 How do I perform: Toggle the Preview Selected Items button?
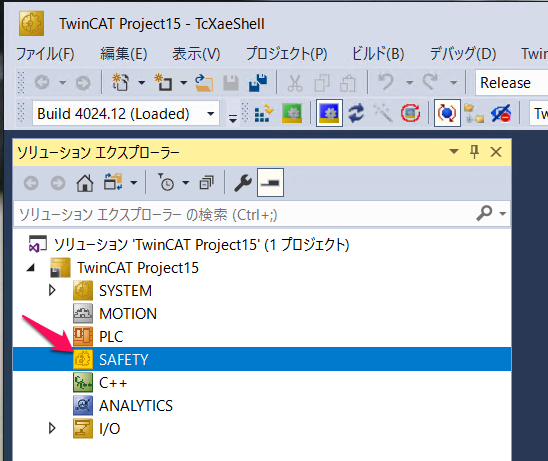[270, 182]
